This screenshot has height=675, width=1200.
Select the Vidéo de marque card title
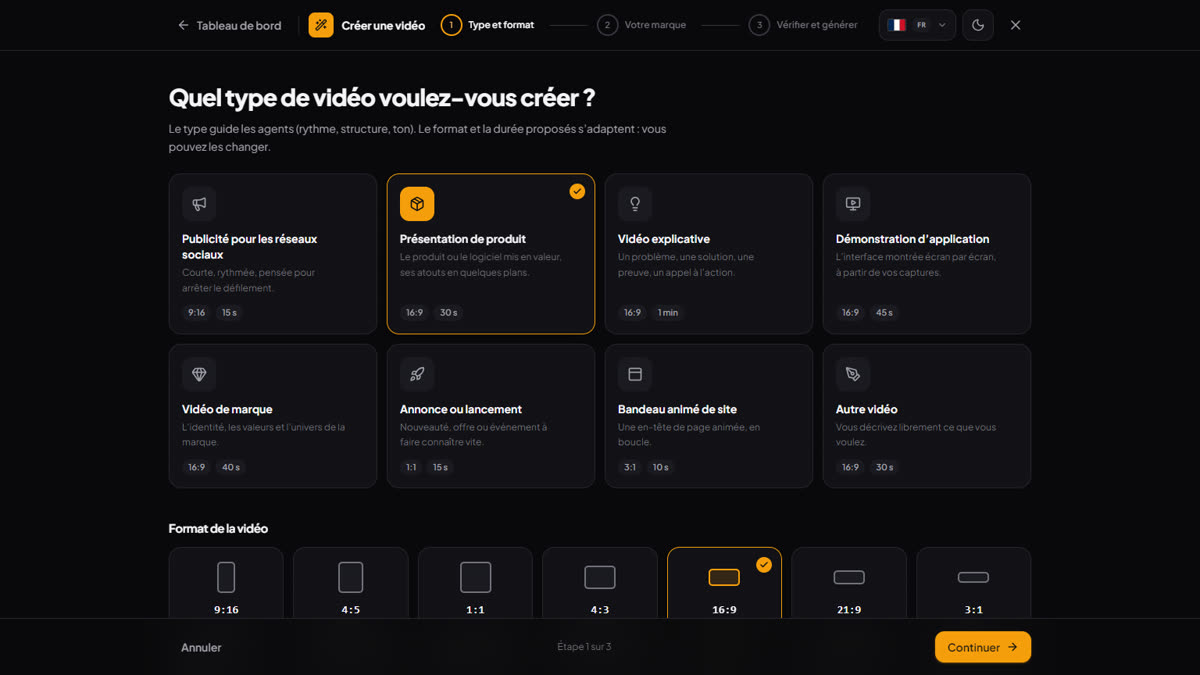point(227,409)
